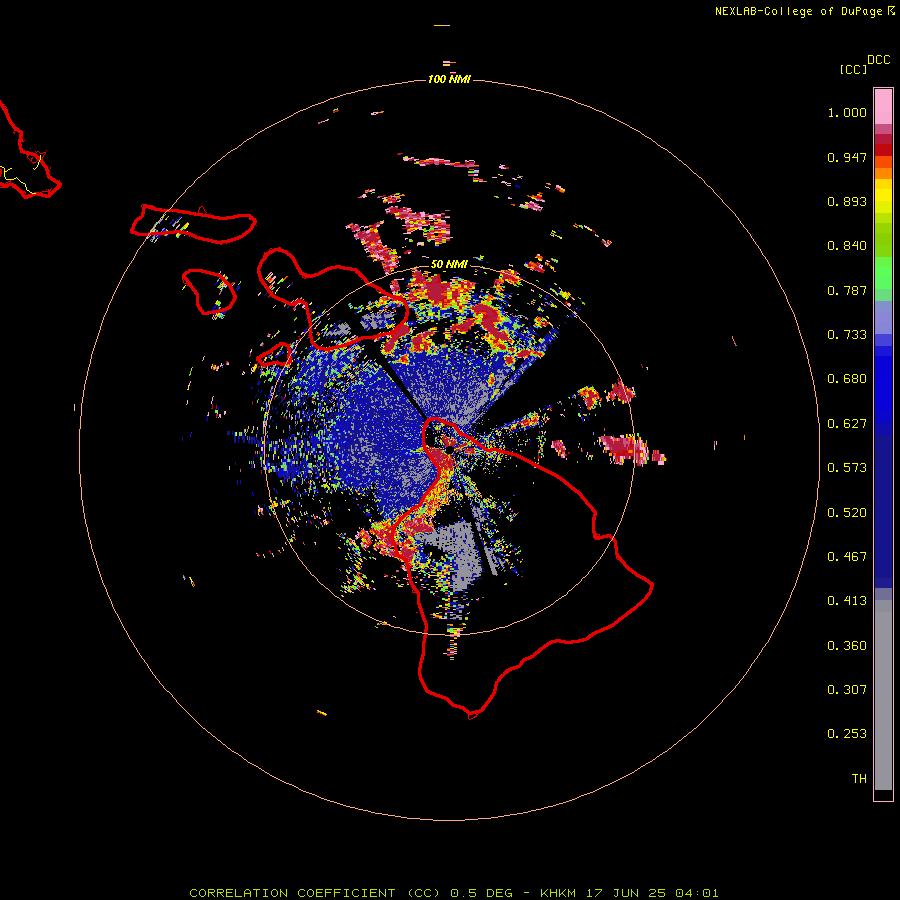Select the 0.787 legend value
The height and width of the screenshot is (900, 900).
click(x=847, y=290)
